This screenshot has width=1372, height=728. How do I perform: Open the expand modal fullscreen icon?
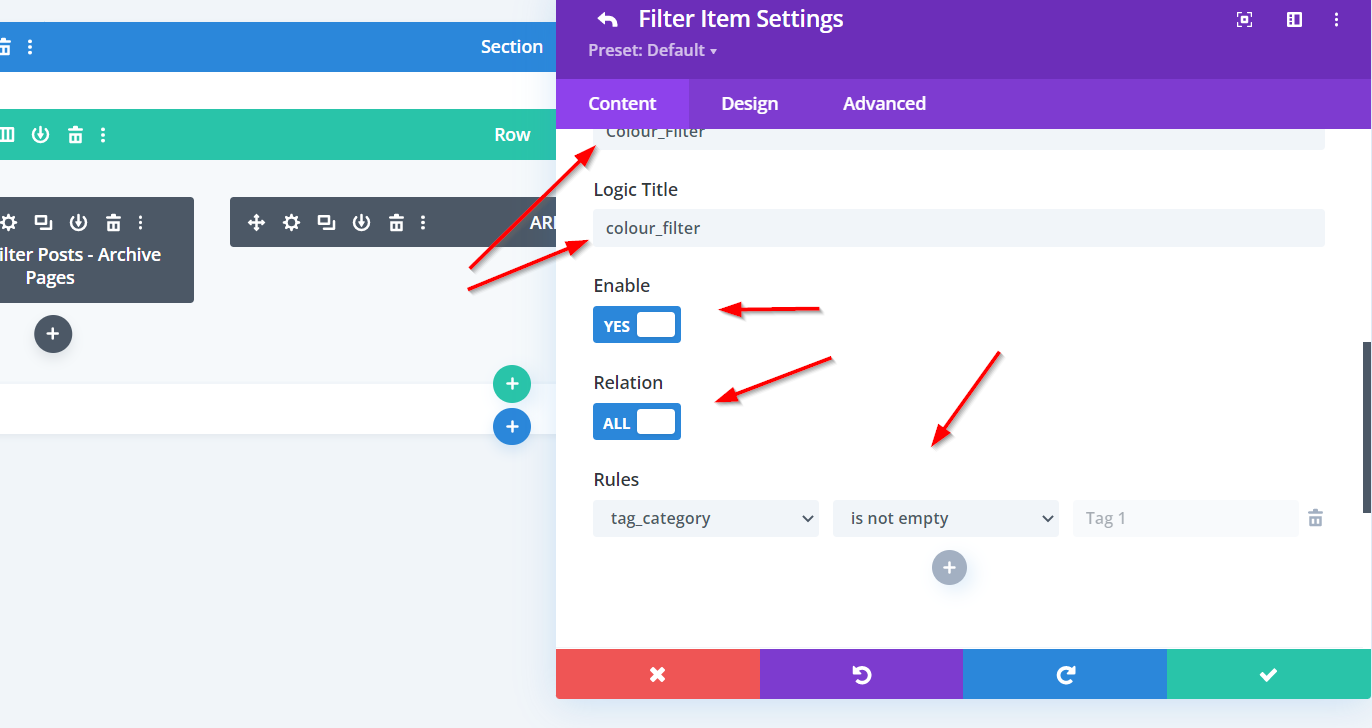click(1244, 19)
